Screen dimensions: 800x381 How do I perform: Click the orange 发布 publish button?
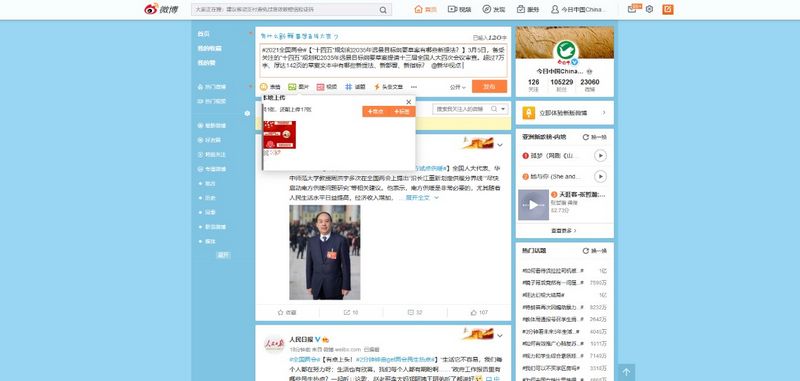489,87
